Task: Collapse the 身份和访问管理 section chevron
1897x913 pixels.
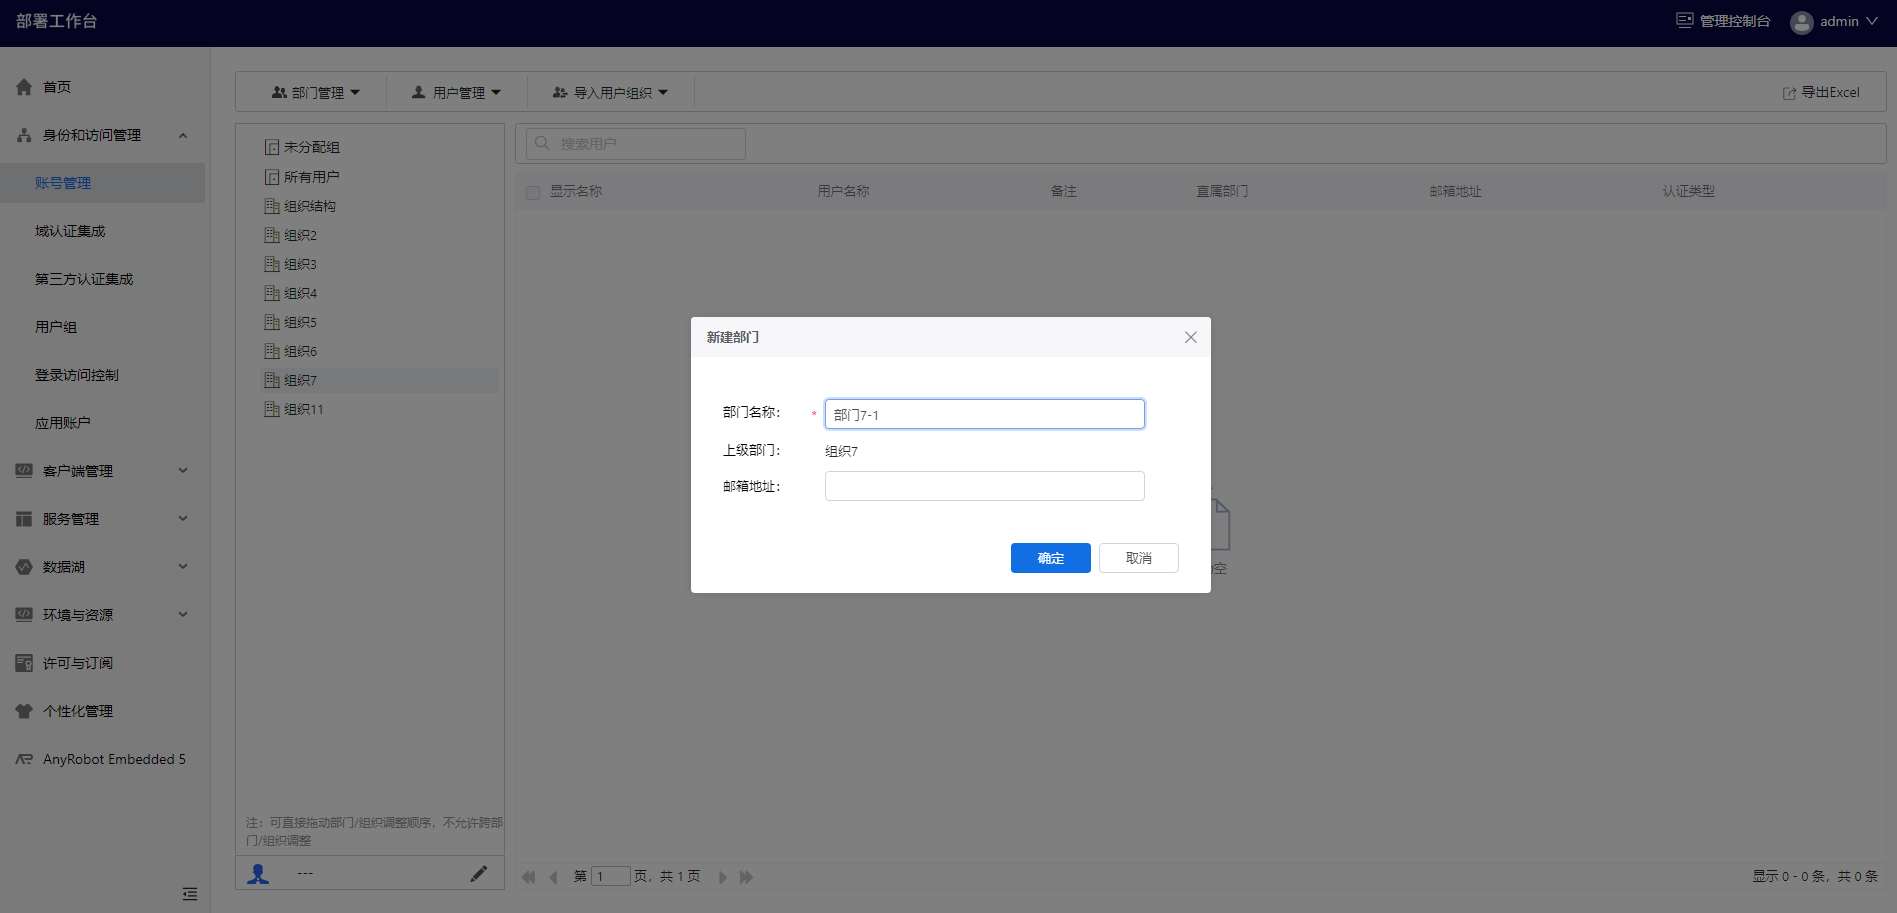Action: (x=183, y=135)
